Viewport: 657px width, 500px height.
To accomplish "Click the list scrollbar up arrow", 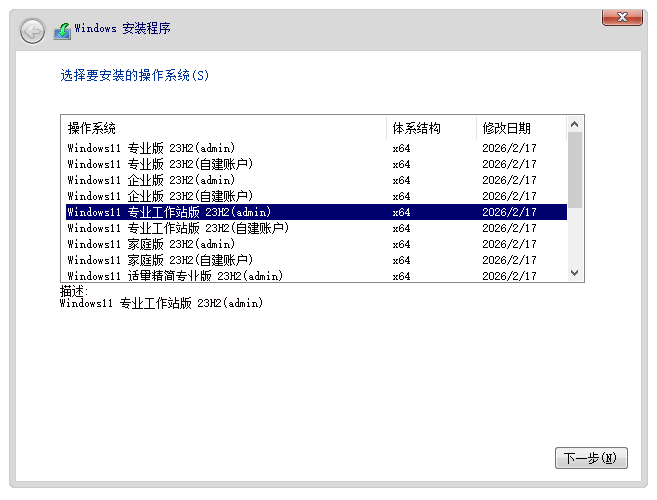I will pyautogui.click(x=575, y=124).
